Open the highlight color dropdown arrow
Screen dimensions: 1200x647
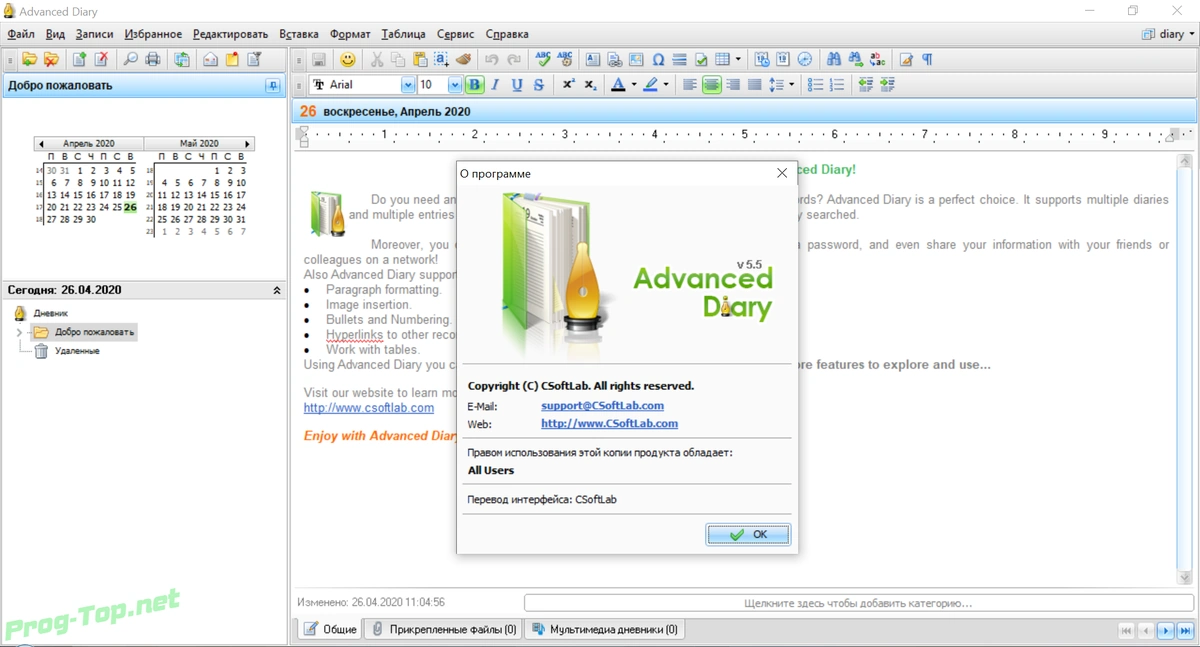pyautogui.click(x=666, y=85)
